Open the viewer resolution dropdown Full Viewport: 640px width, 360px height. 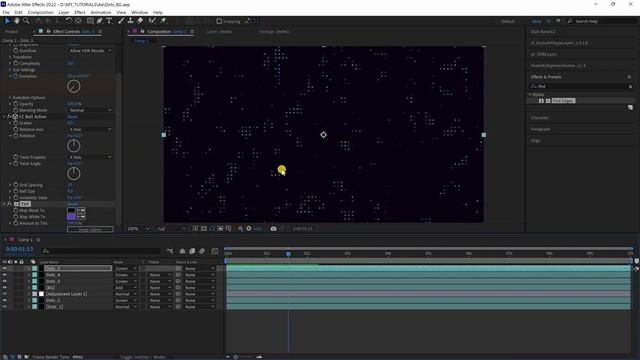(171, 229)
